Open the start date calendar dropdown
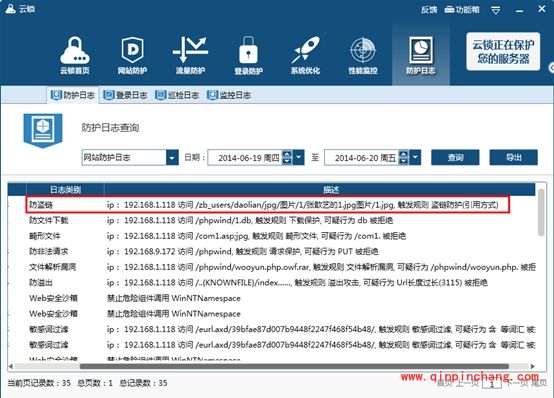Screen dimensions: 554x398 (298, 157)
